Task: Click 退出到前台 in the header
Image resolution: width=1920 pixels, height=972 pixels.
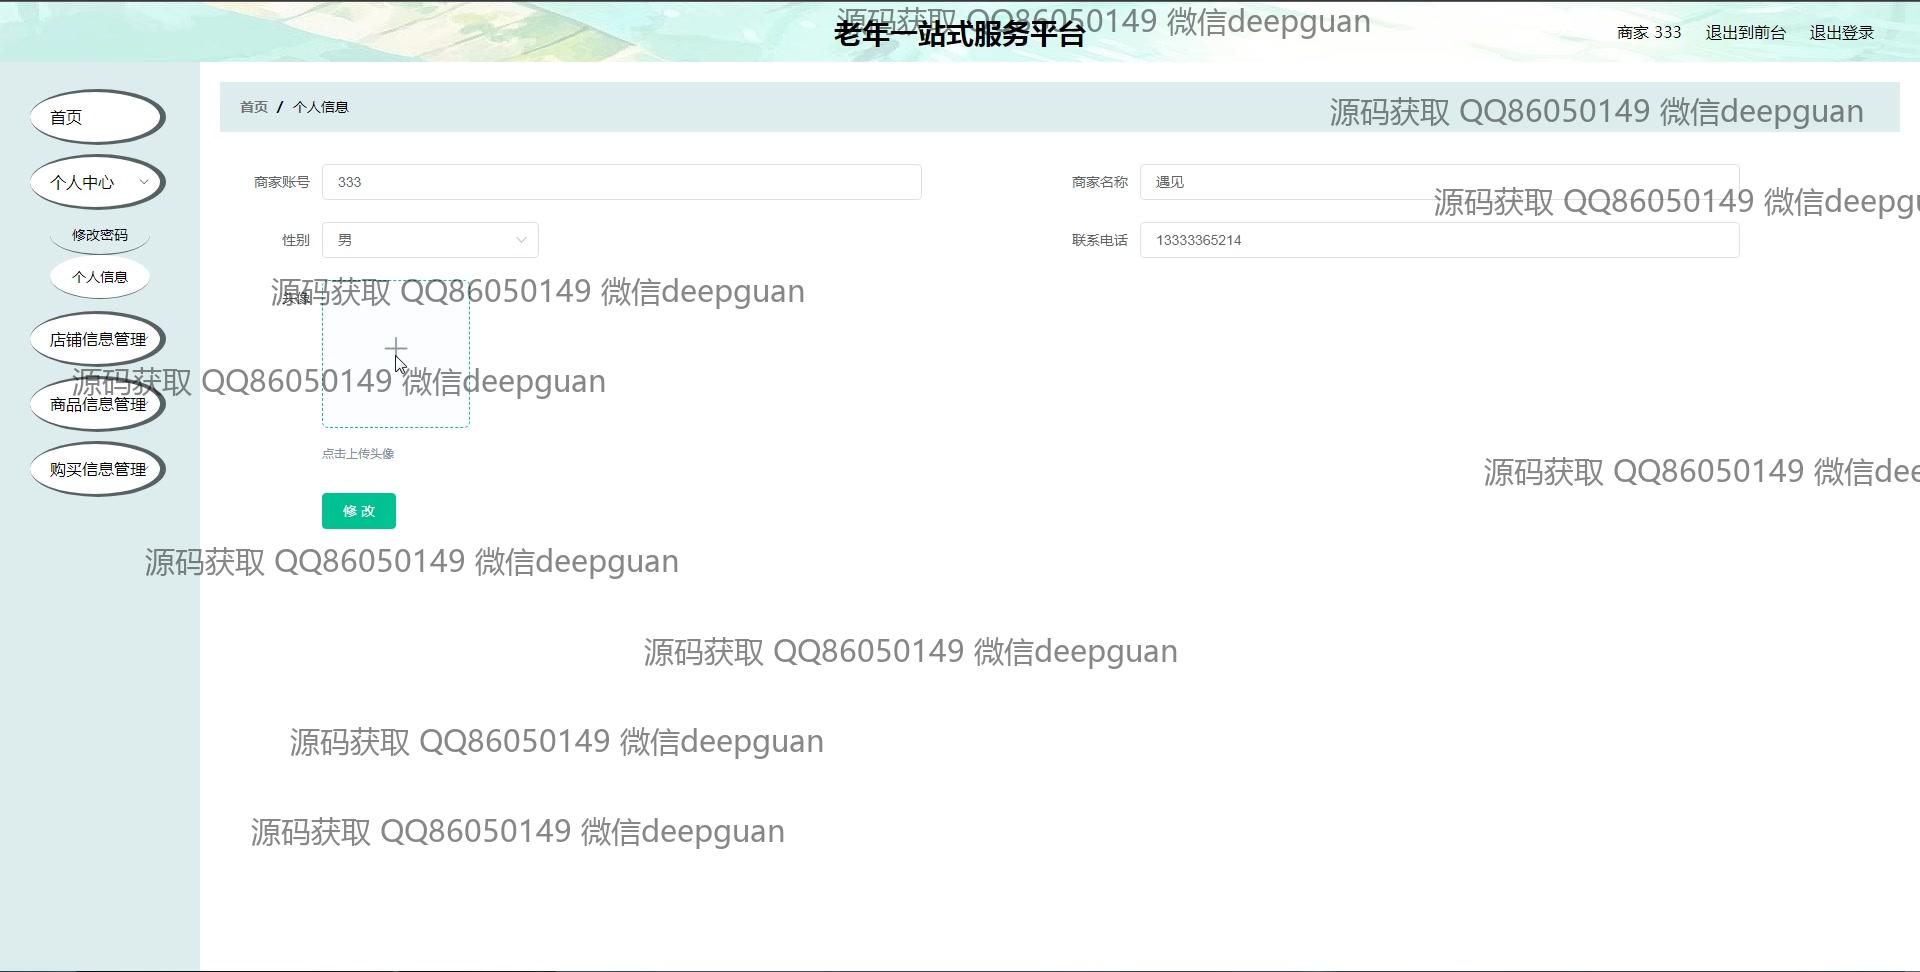Action: 1745,33
